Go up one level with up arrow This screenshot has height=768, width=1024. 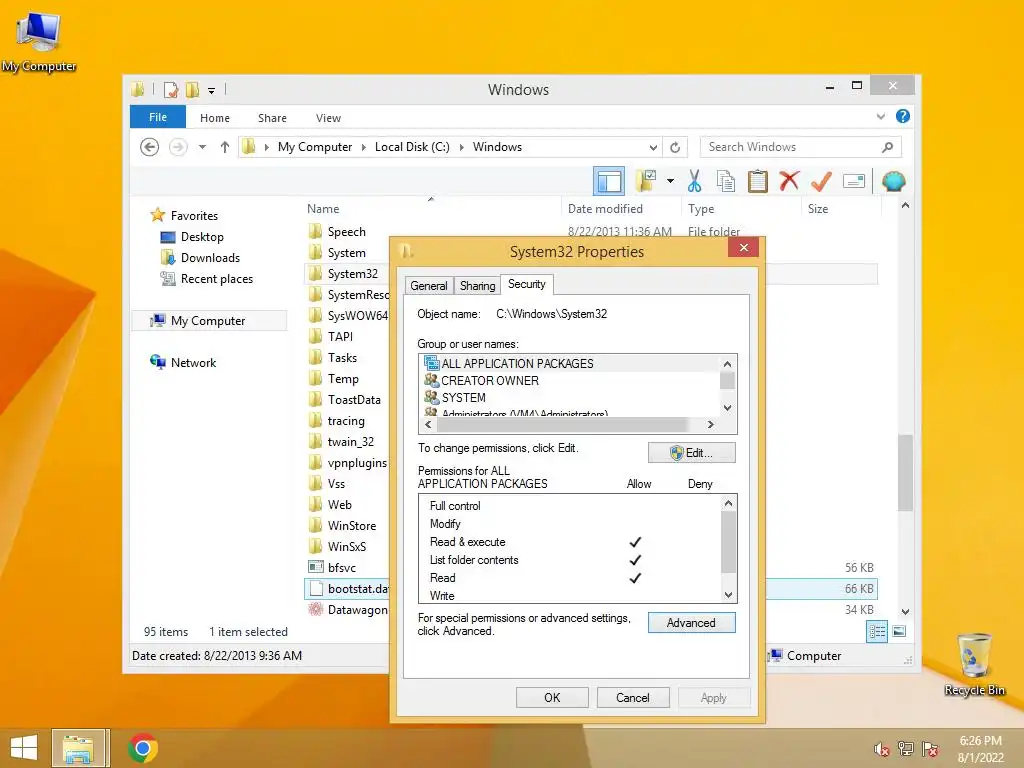225,147
